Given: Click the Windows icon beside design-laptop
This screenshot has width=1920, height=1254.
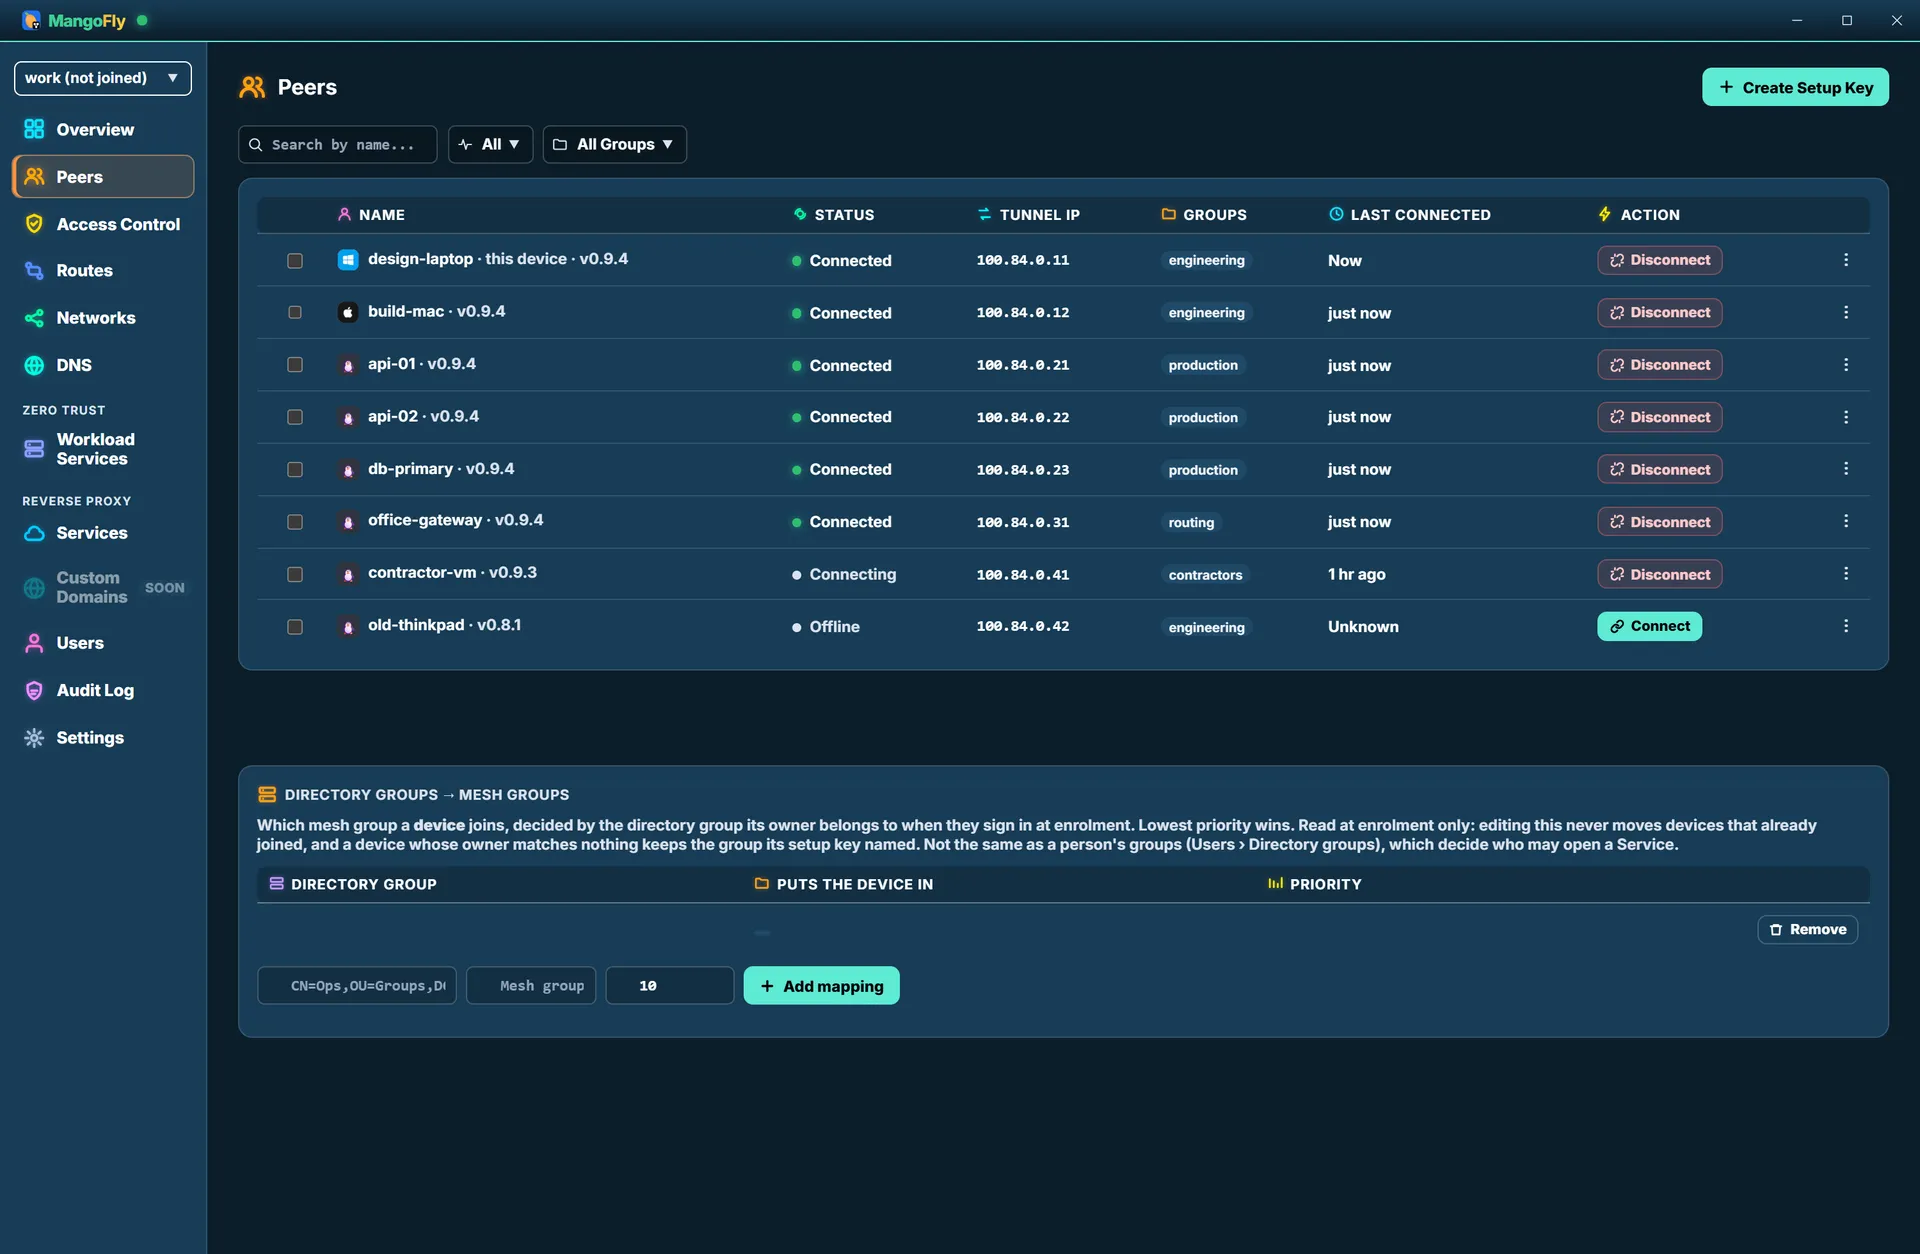Looking at the screenshot, I should coord(347,260).
